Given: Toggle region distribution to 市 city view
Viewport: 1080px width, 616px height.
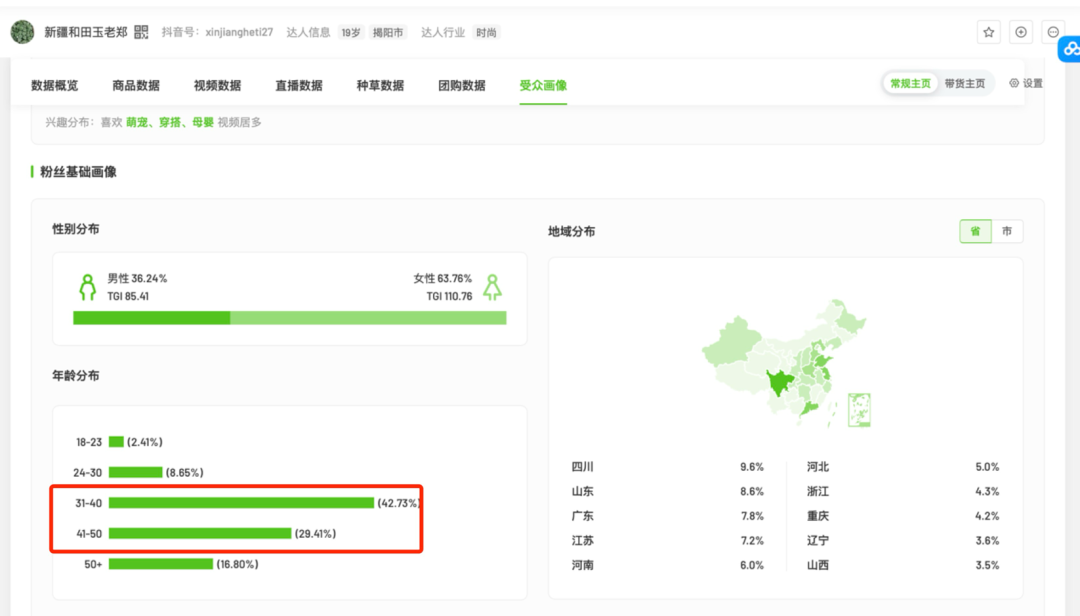Looking at the screenshot, I should [1006, 231].
